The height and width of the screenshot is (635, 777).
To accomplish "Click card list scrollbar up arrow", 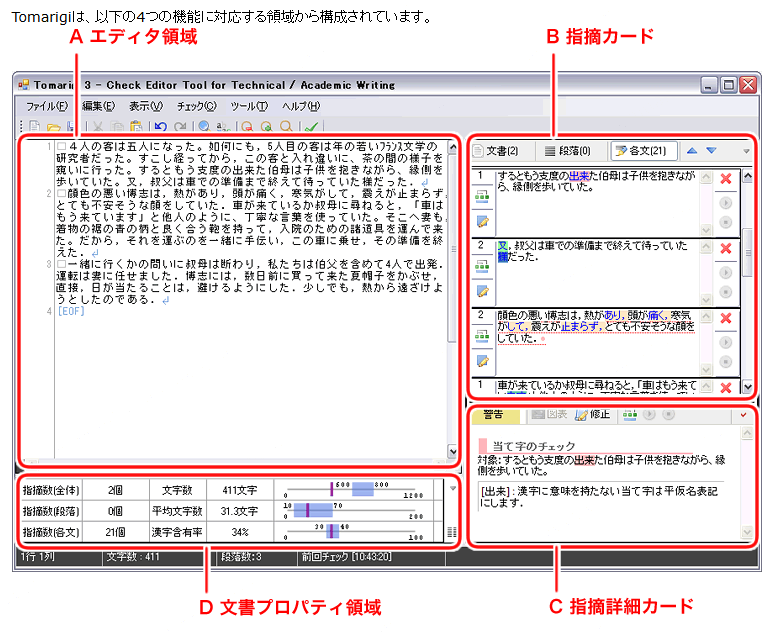I will click(748, 176).
